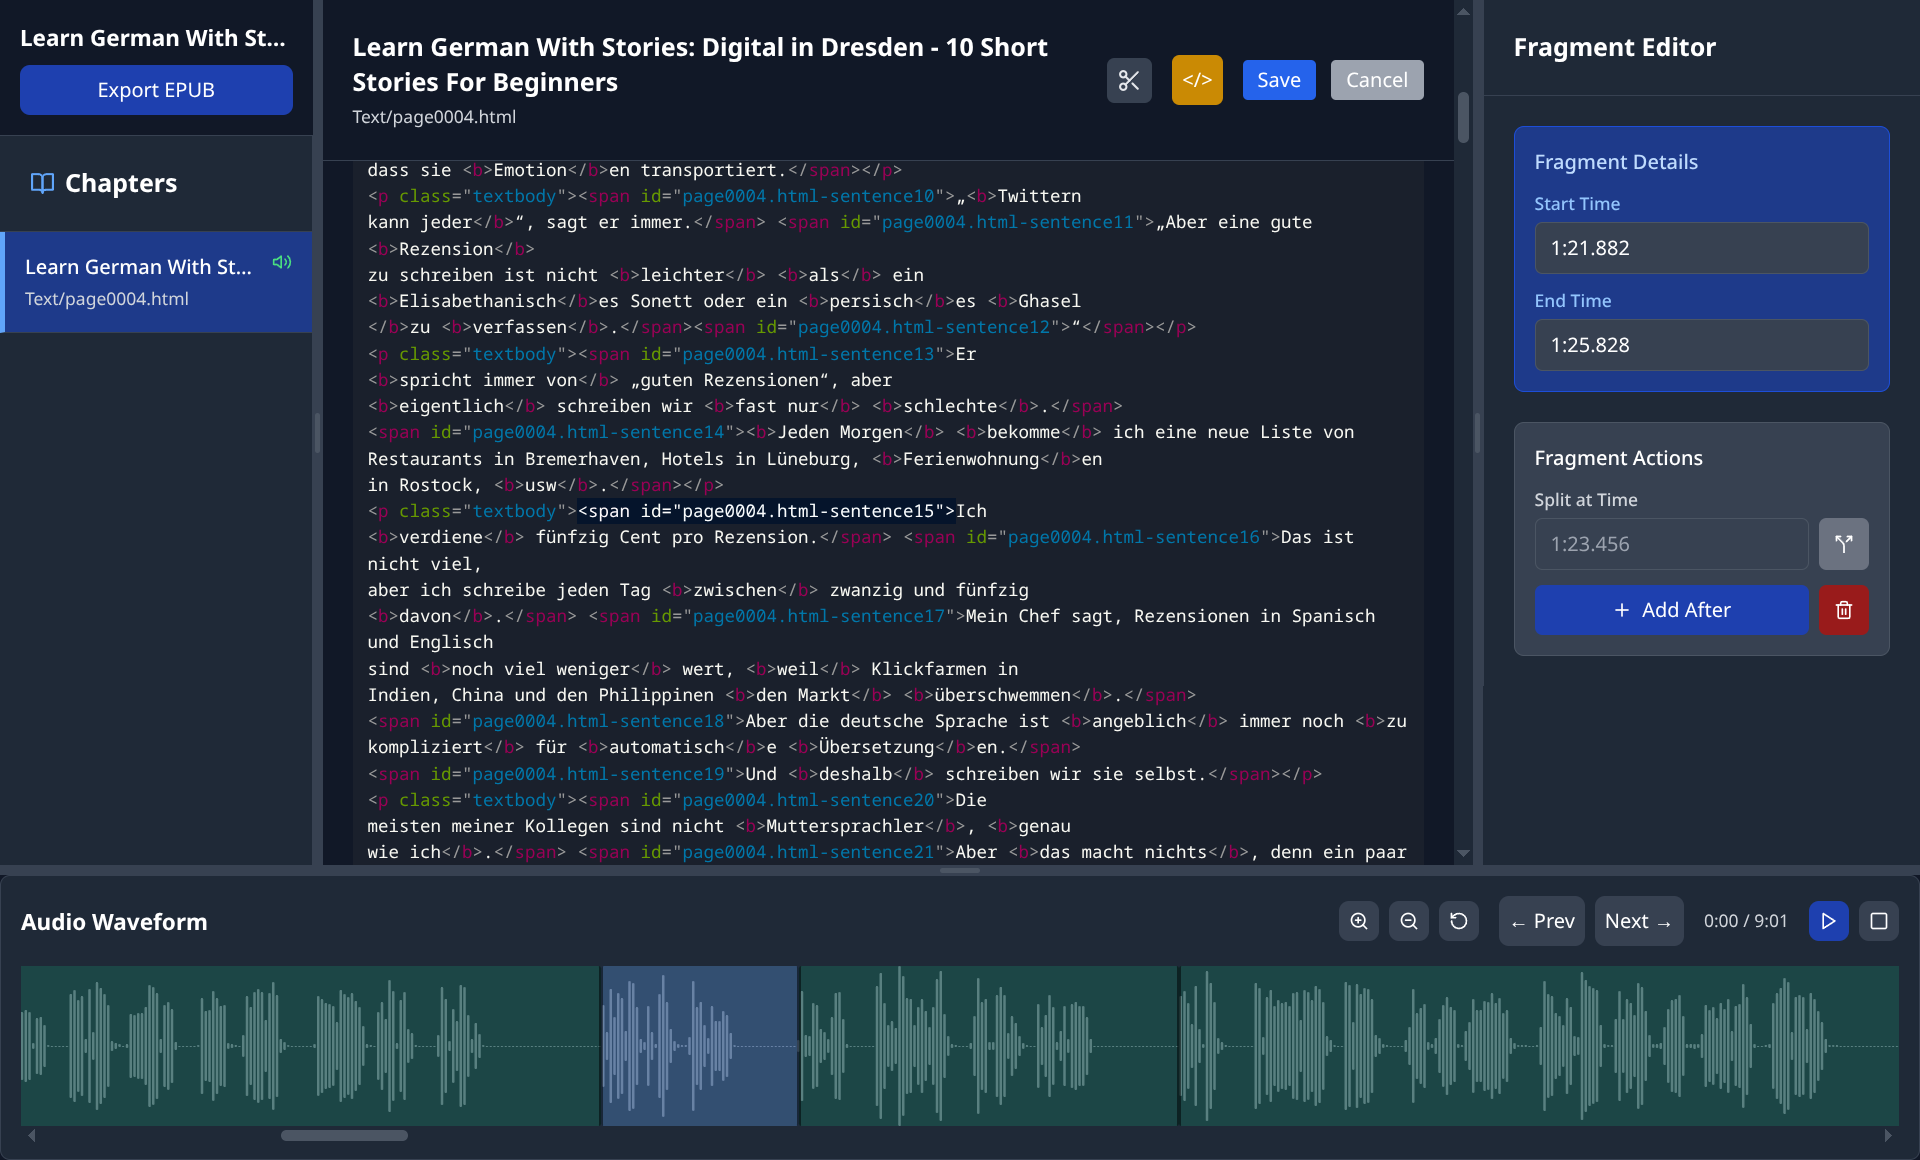Click the split fragment icon button
This screenshot has height=1160, width=1920.
pyautogui.click(x=1843, y=544)
